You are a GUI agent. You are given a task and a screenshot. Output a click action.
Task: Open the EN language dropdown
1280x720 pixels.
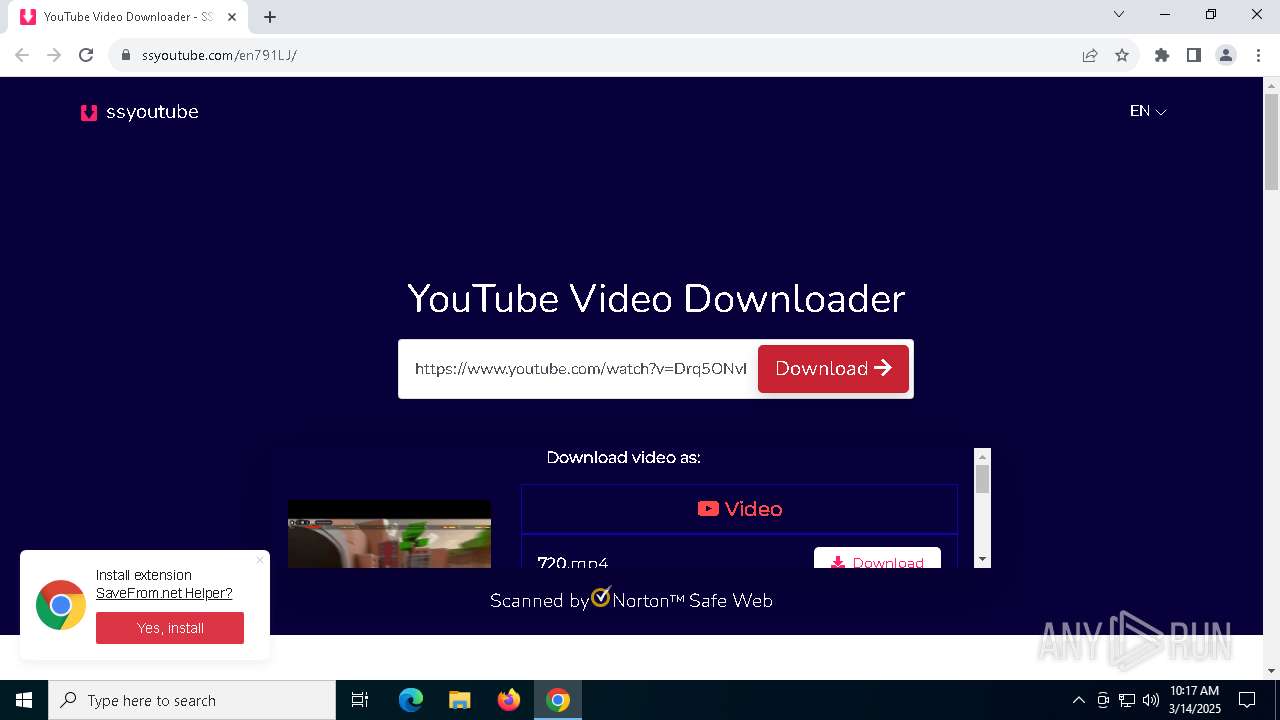pyautogui.click(x=1148, y=111)
